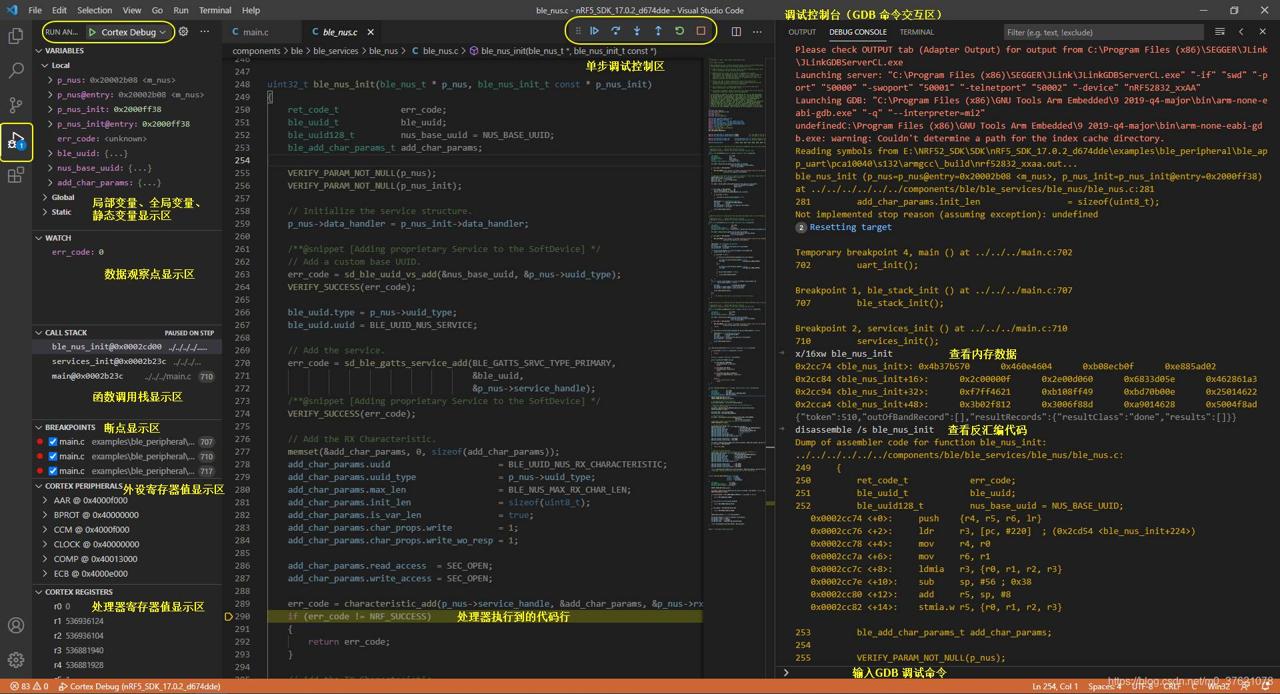
Task: Select the DEBUG CONSOLE tab
Action: click(858, 32)
